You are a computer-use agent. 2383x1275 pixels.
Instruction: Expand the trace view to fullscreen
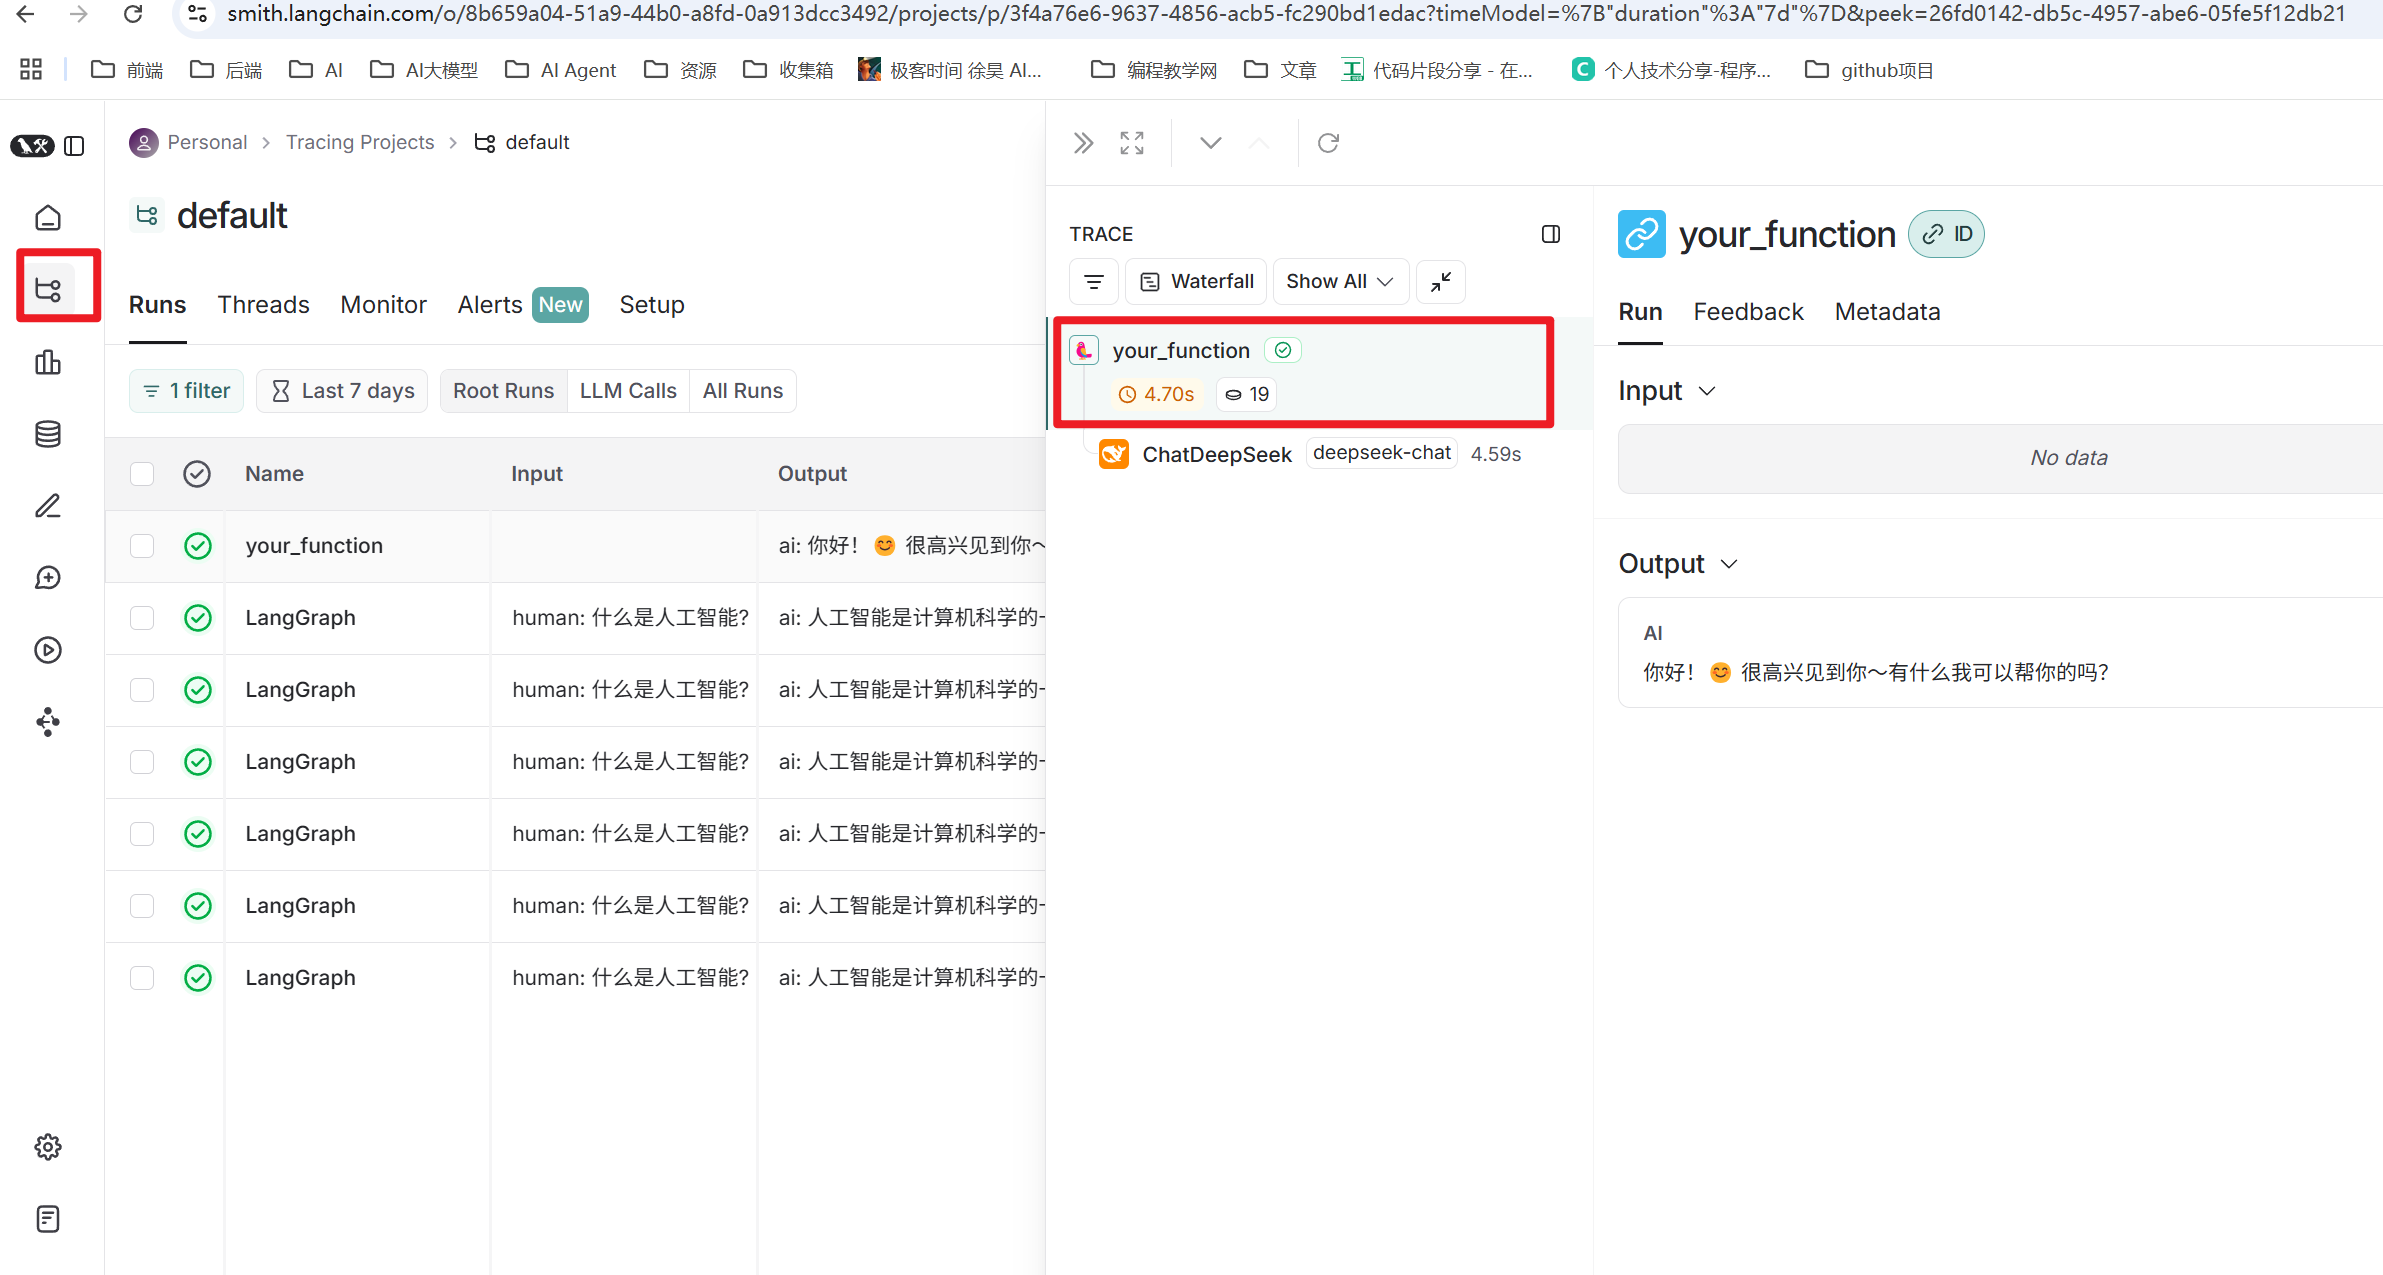[1131, 142]
